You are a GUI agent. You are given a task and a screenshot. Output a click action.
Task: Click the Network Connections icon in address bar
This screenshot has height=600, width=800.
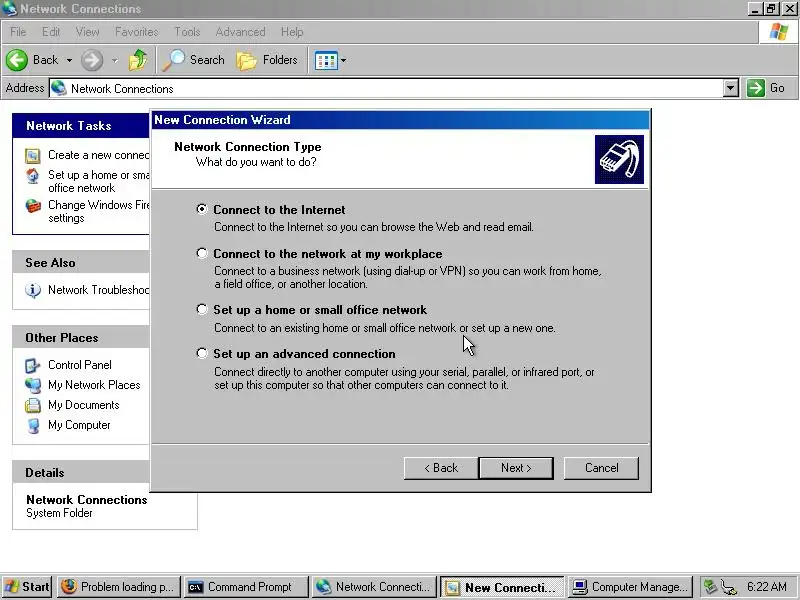pyautogui.click(x=59, y=88)
